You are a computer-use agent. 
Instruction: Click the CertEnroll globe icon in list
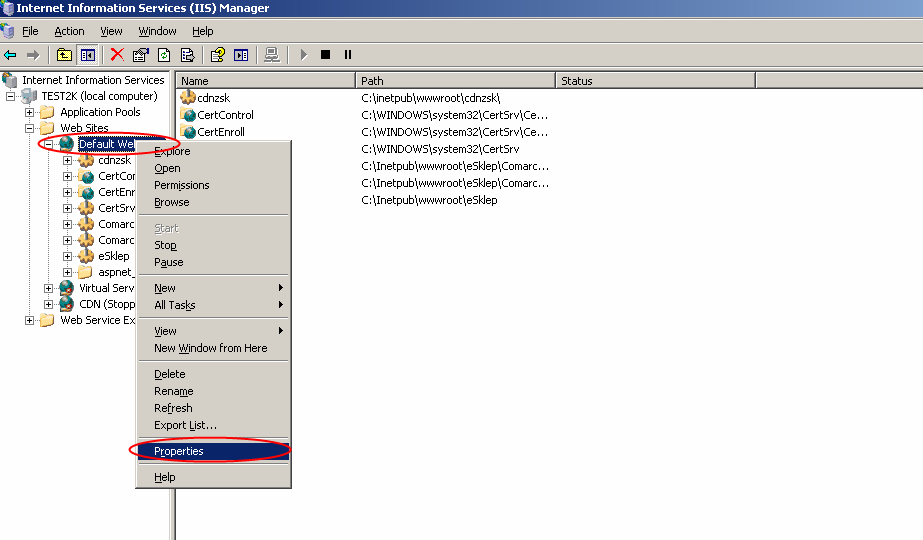point(188,132)
